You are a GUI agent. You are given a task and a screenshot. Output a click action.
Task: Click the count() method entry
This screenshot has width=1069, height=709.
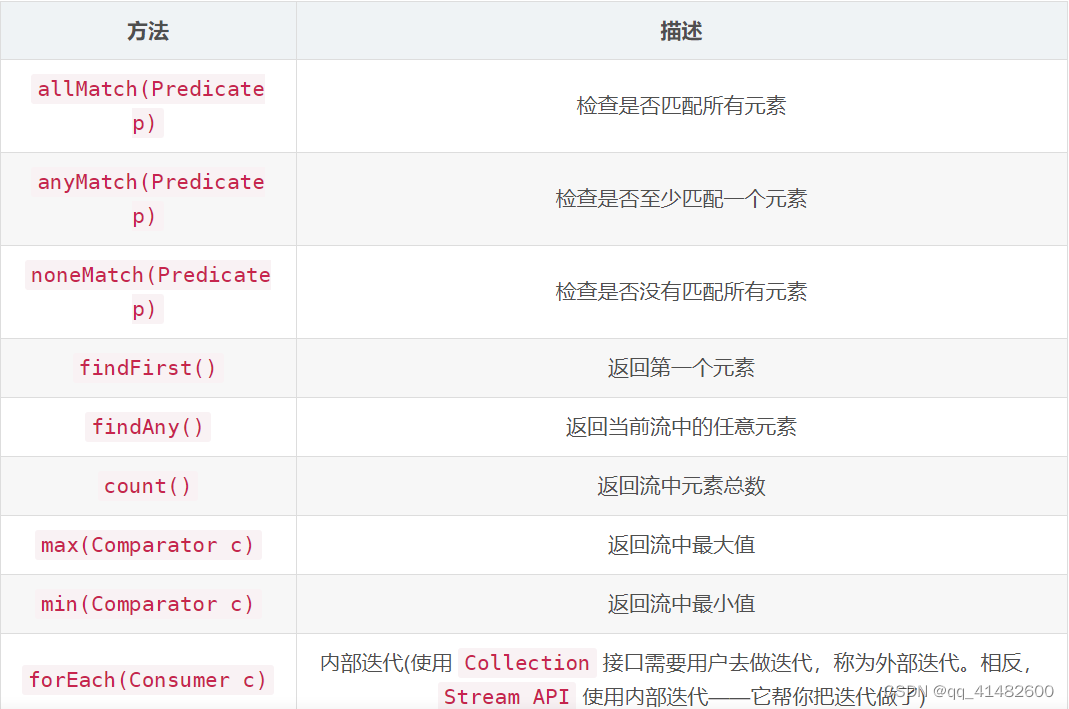(x=147, y=485)
